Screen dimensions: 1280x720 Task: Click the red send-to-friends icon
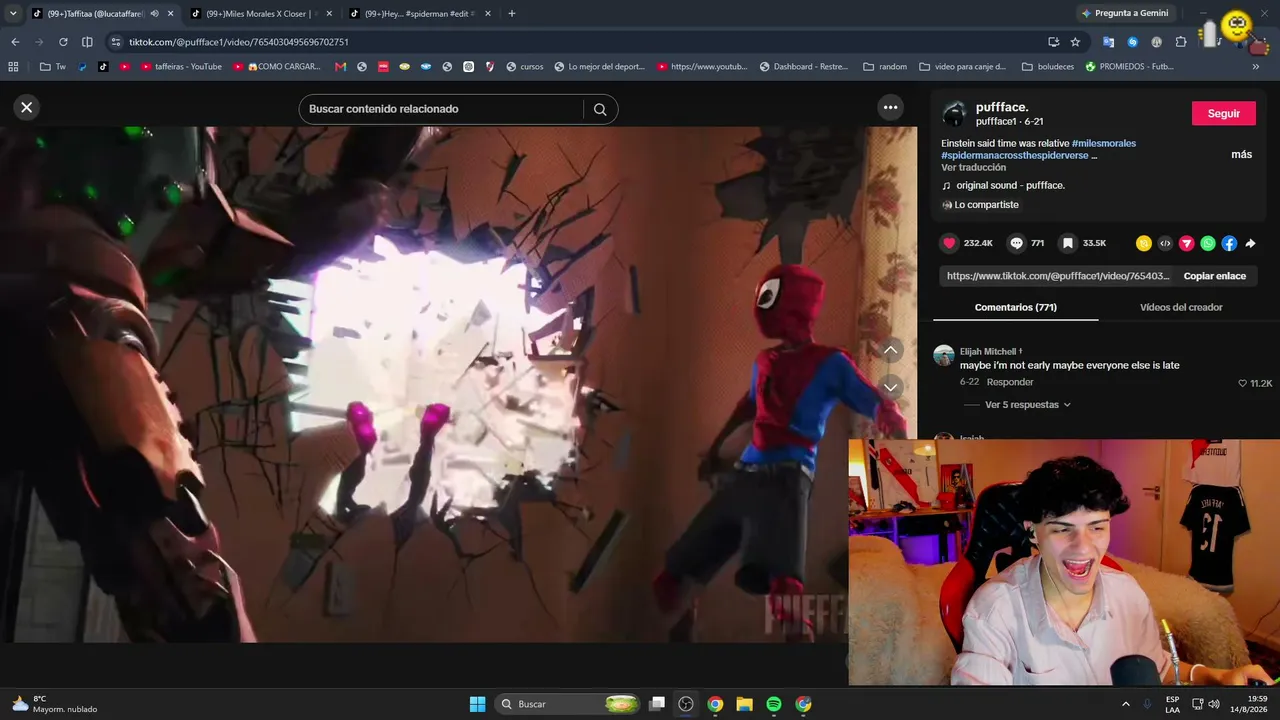point(1187,243)
